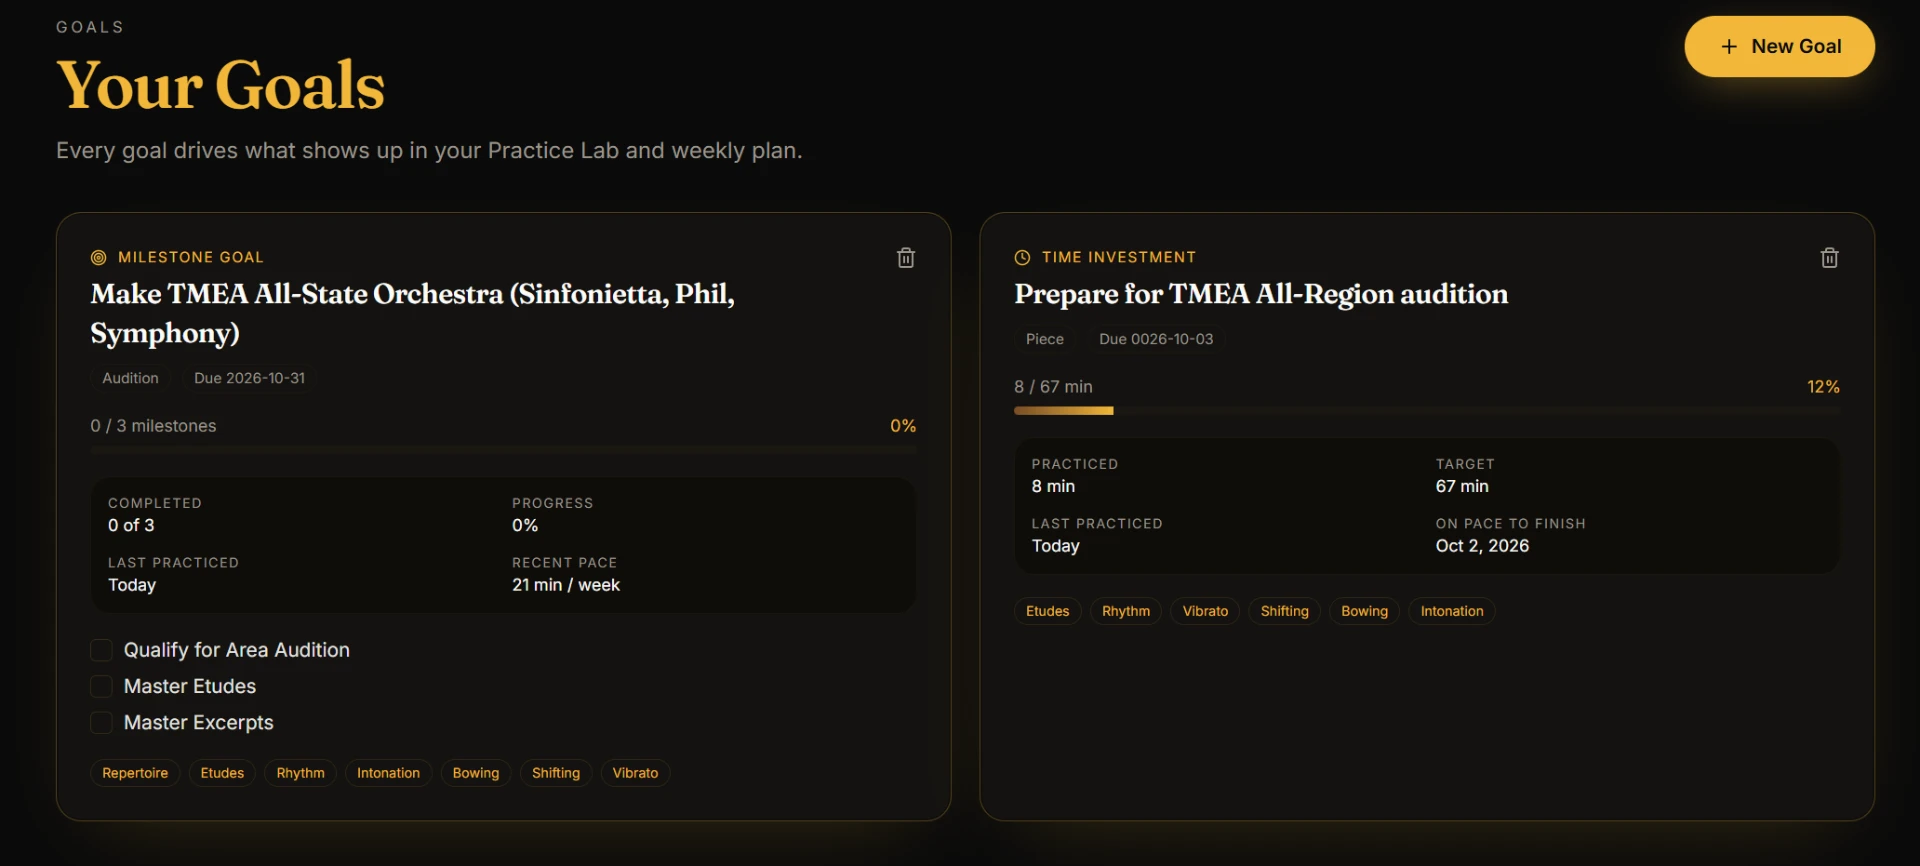Viewport: 1920px width, 866px height.
Task: Open the Make TMEA All-State Orchestra goal title
Action: coord(412,313)
